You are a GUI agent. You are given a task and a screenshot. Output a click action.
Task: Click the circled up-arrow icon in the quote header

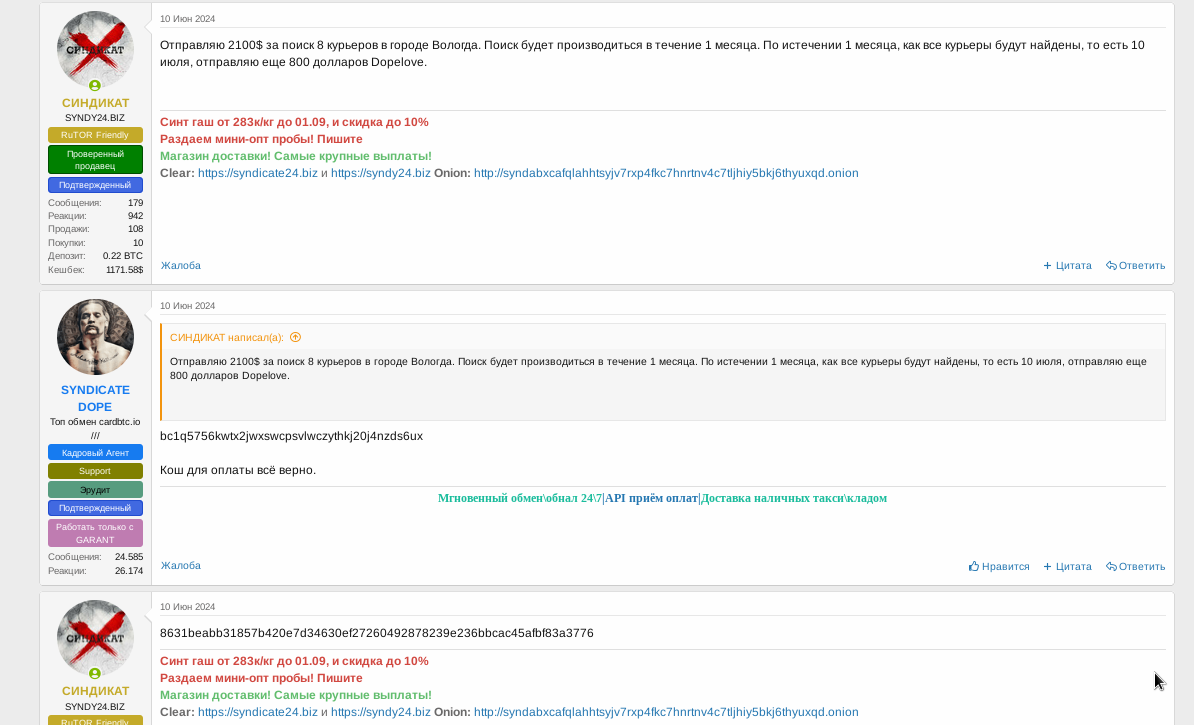coord(295,338)
